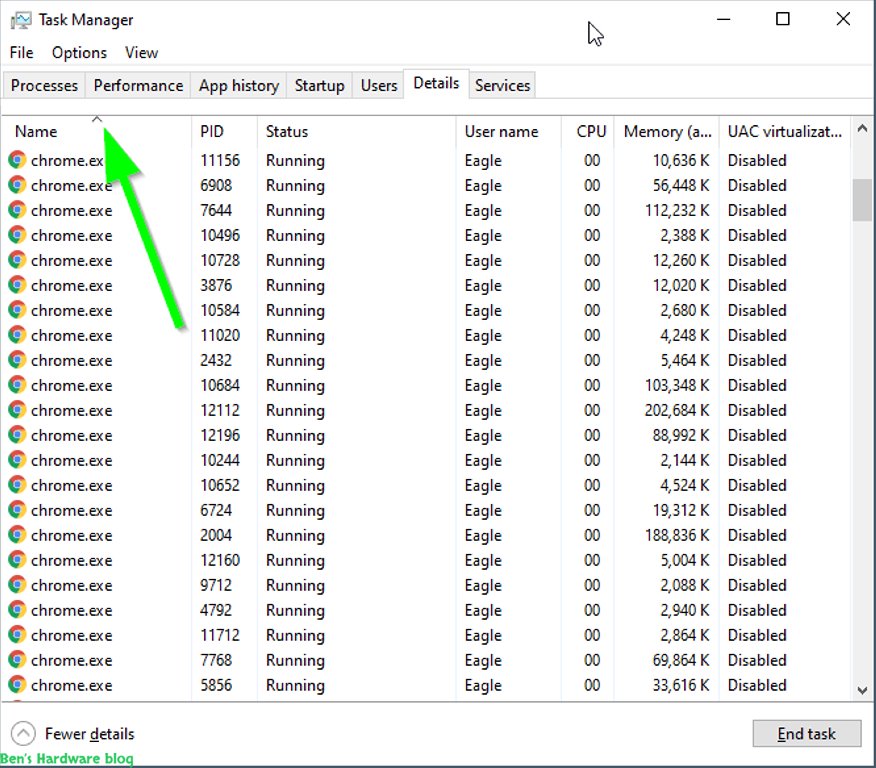Click Chrome icon in PID 7644 row

point(17,210)
